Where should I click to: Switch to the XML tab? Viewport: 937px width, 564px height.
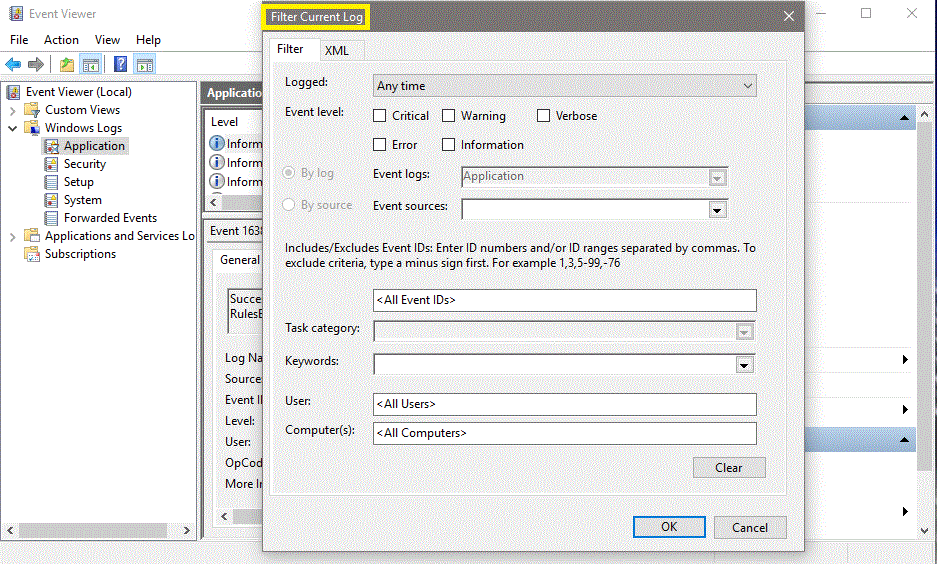(x=336, y=50)
